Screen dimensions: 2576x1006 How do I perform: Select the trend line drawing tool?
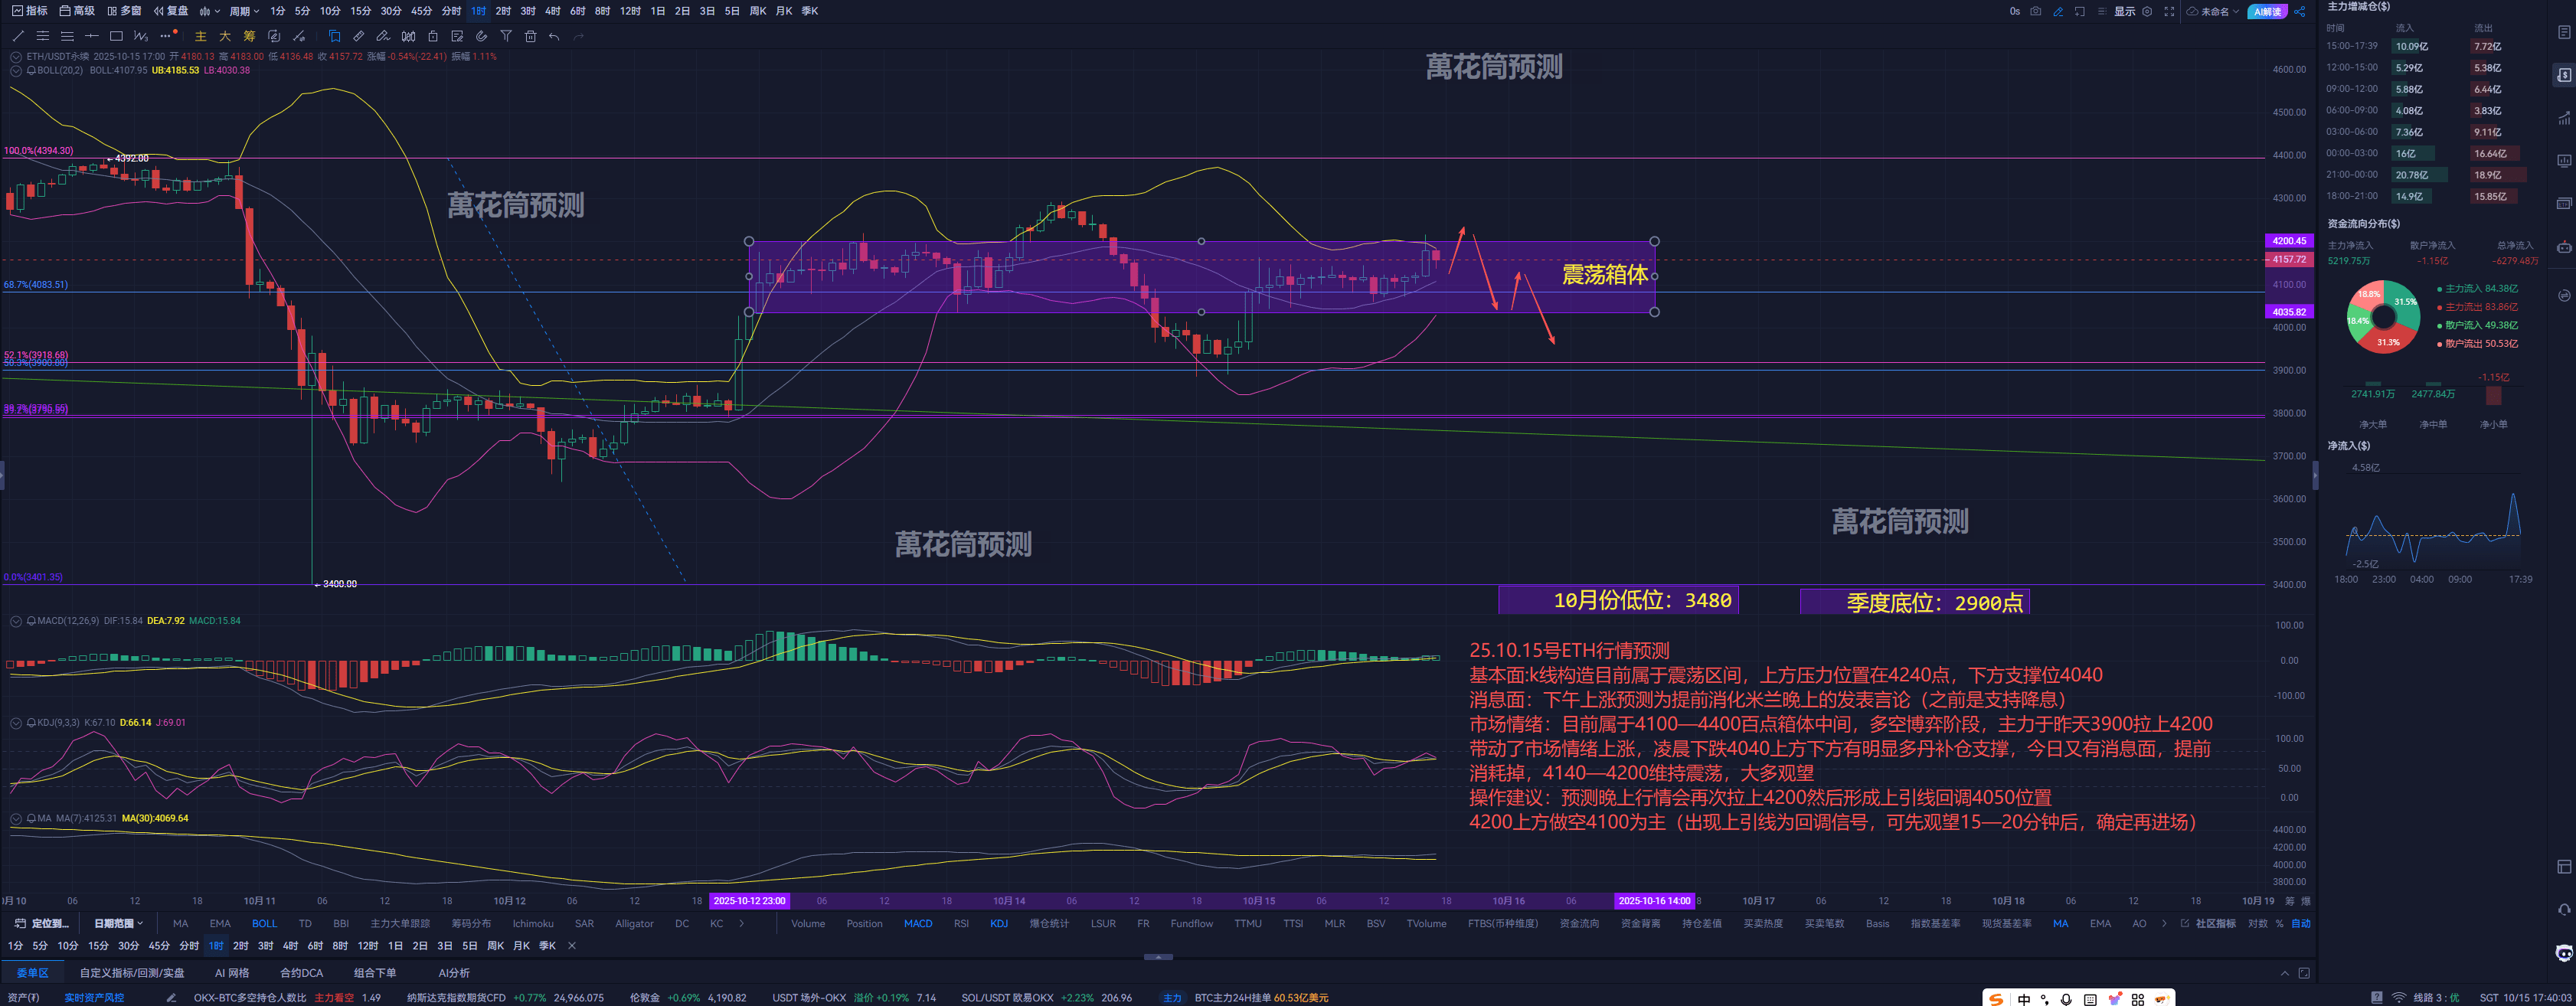coord(18,36)
